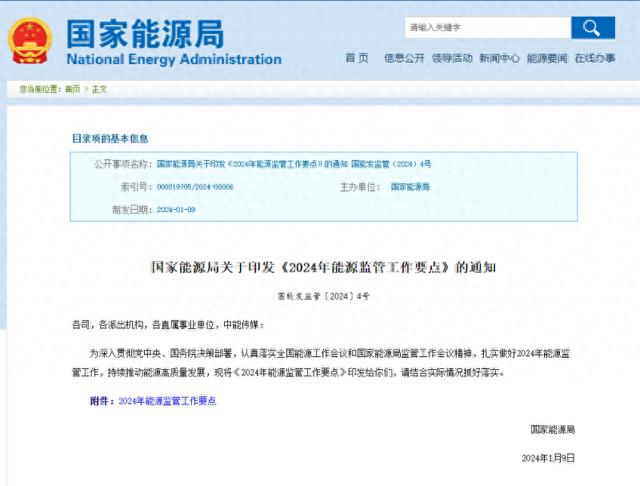Click the 主办单位 value 国家能源局
The image size is (640, 486).
pos(411,186)
